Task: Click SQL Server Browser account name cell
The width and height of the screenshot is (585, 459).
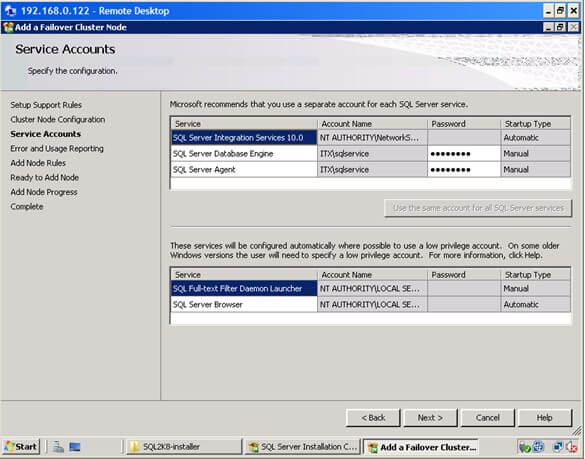Action: pos(372,305)
